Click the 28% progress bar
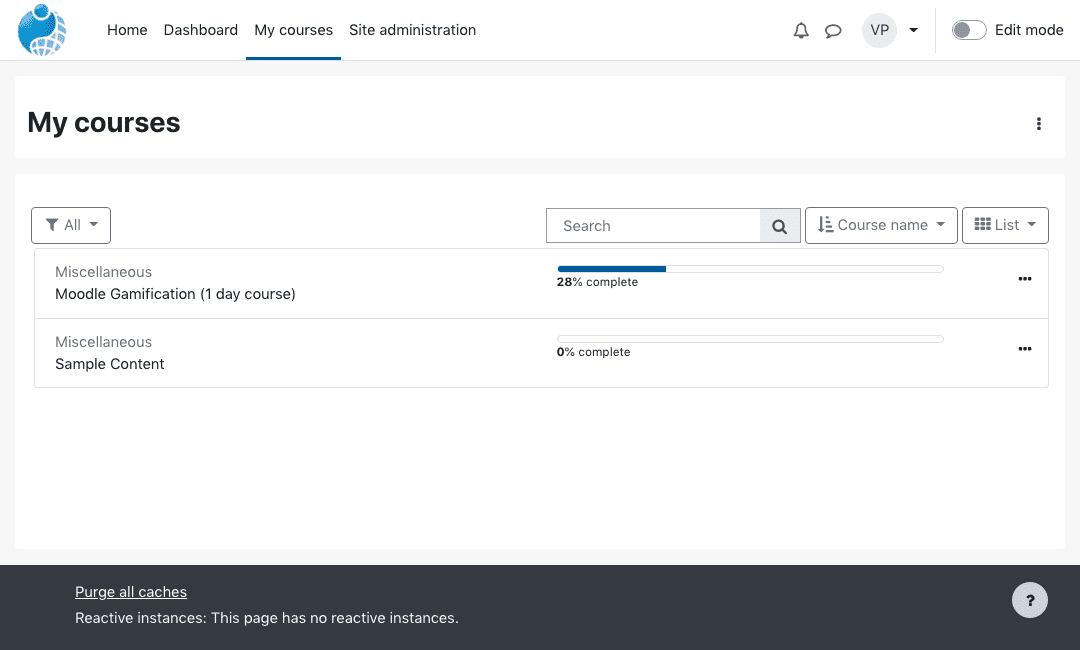 point(750,269)
